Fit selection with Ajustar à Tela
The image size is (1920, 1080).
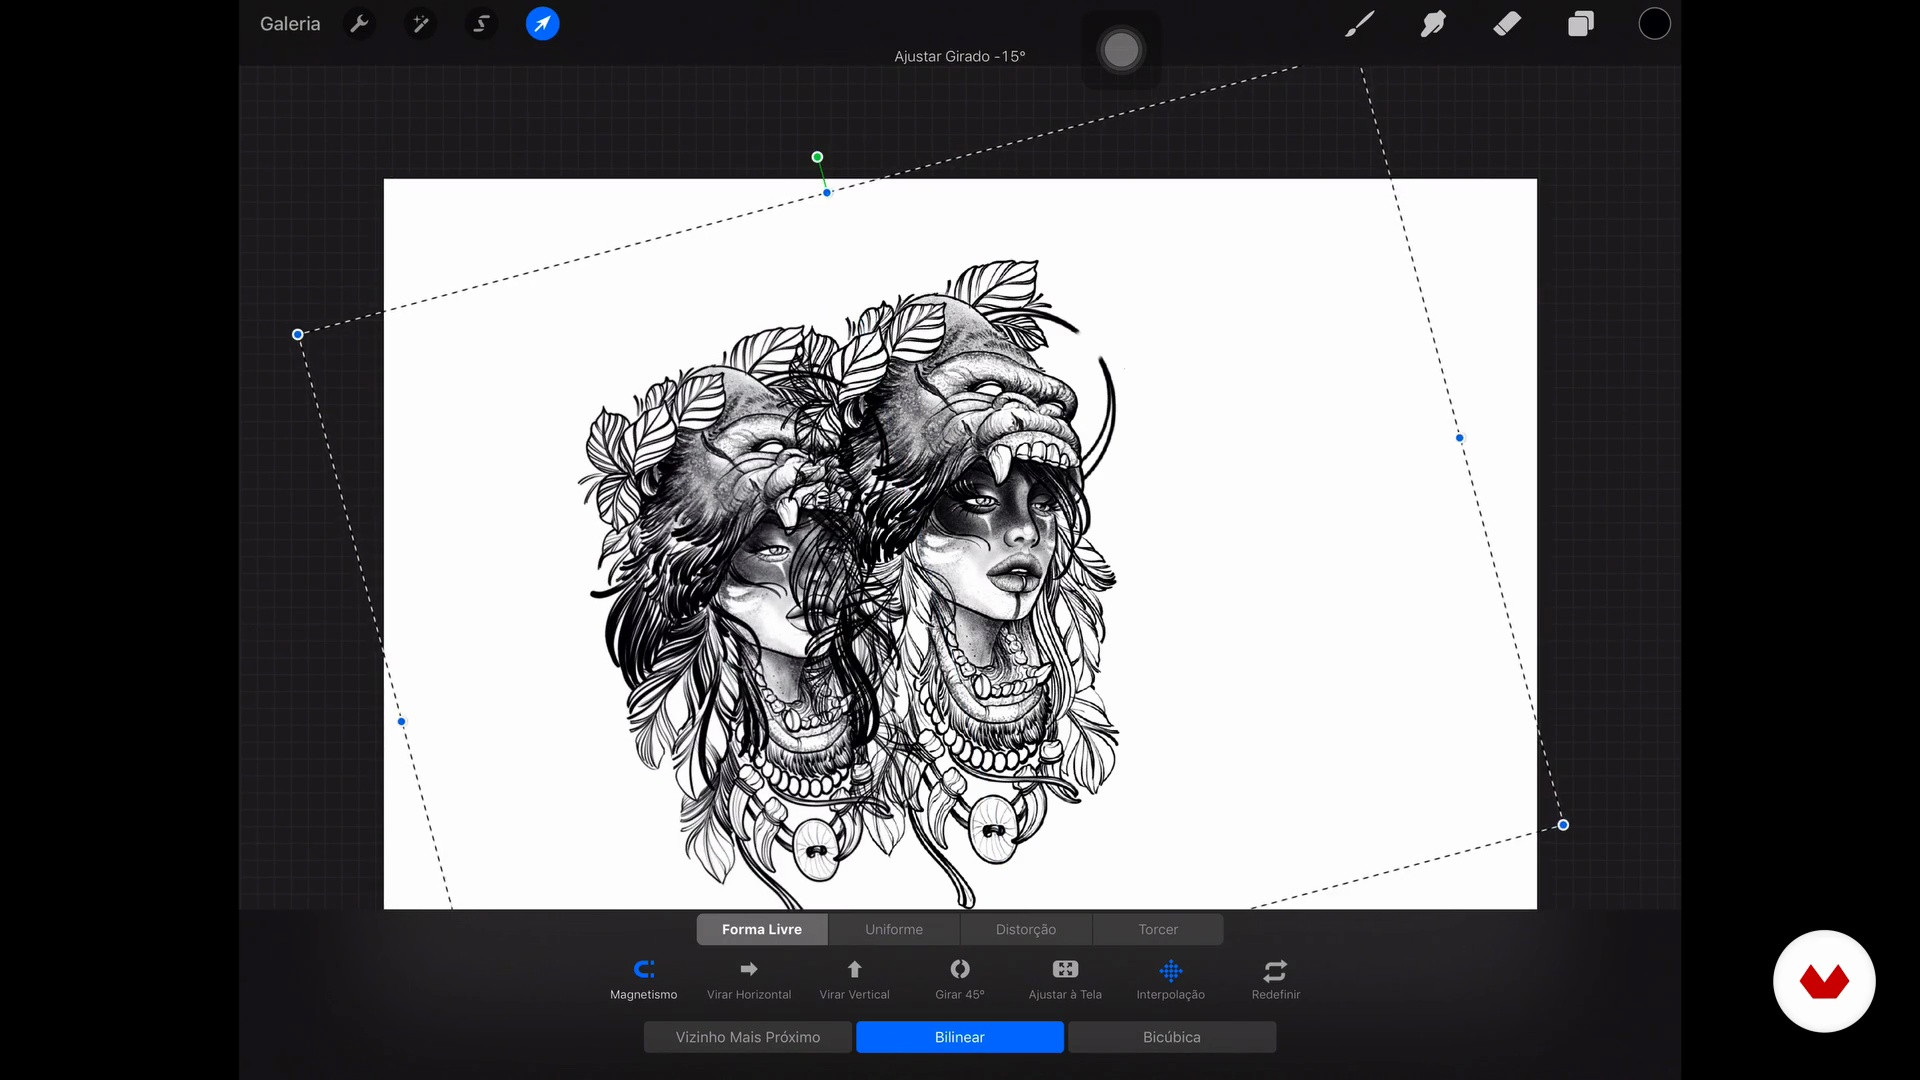(x=1065, y=980)
